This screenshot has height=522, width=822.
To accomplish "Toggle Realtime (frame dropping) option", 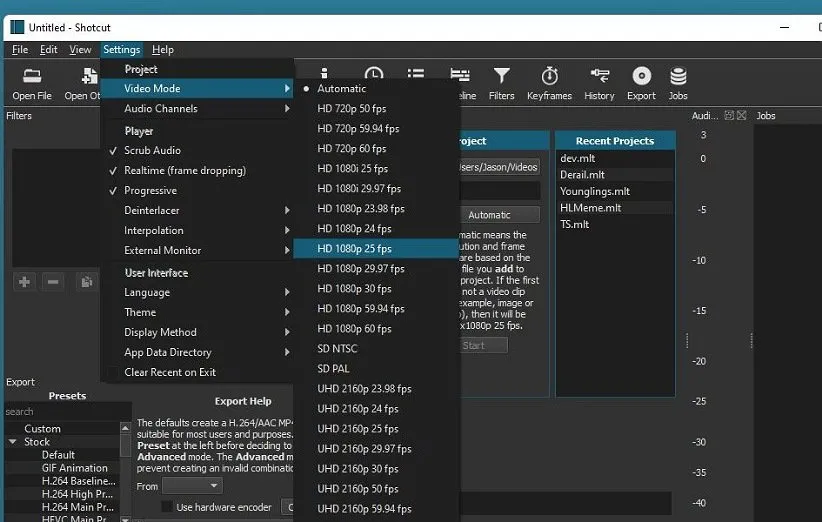I will click(x=197, y=170).
